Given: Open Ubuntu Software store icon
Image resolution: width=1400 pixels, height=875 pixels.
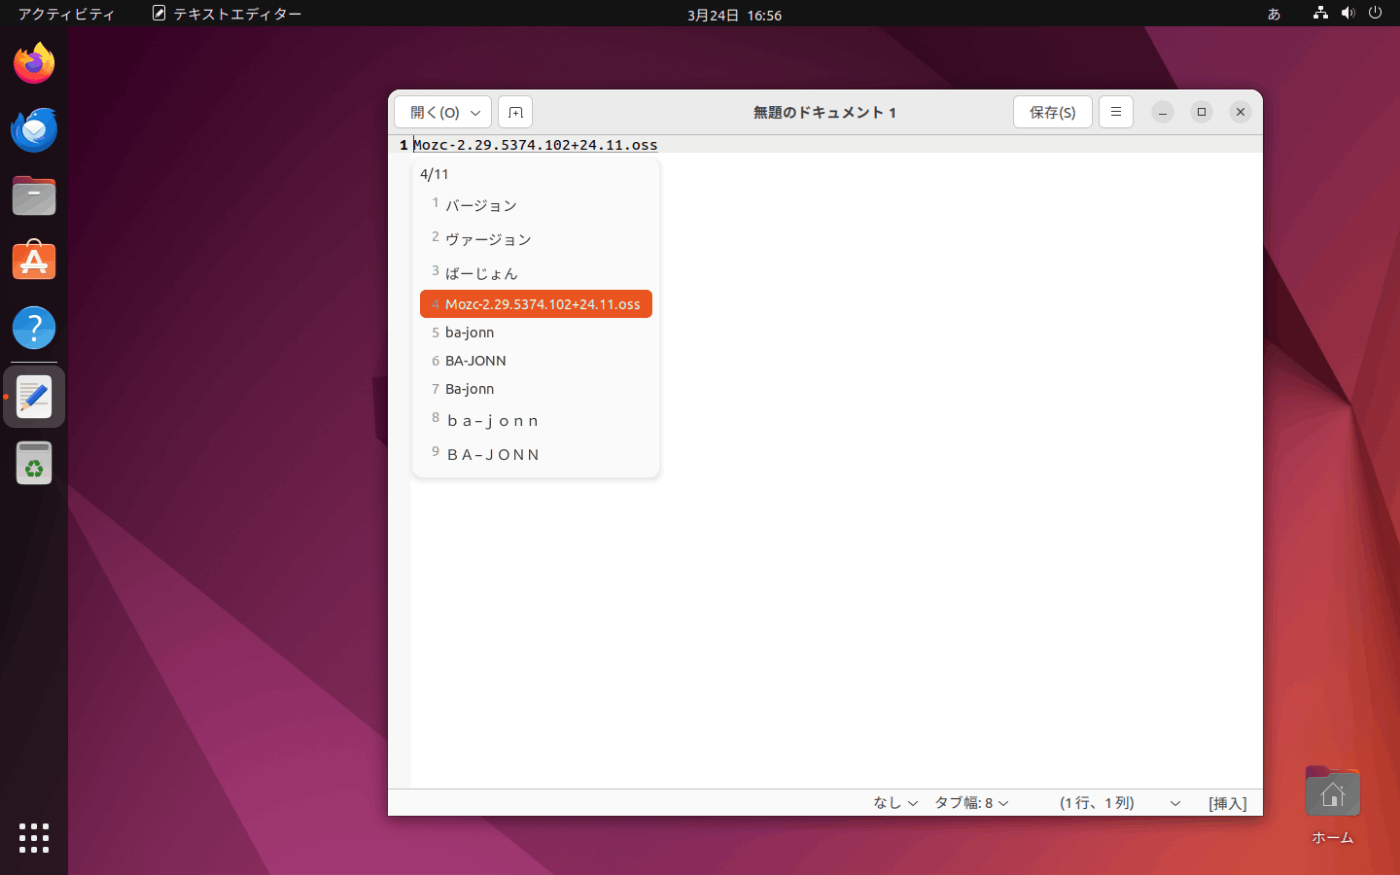Looking at the screenshot, I should pyautogui.click(x=34, y=261).
